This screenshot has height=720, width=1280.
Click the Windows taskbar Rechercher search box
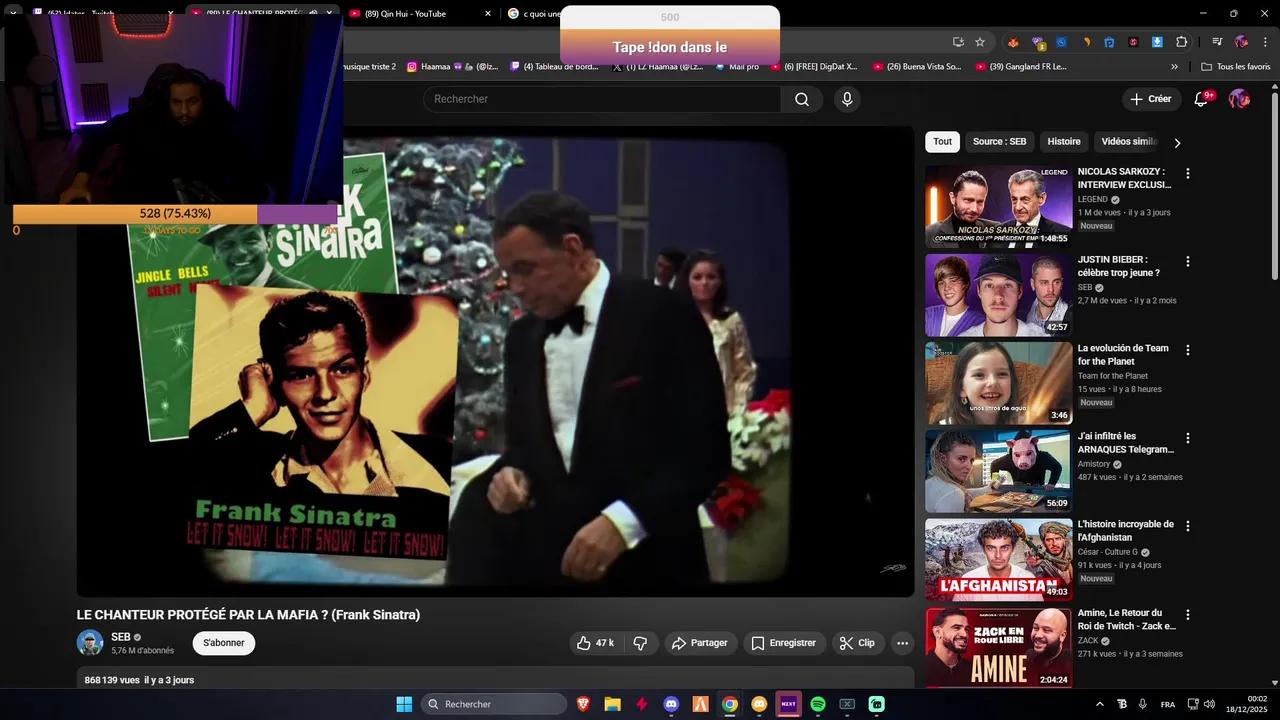click(494, 704)
